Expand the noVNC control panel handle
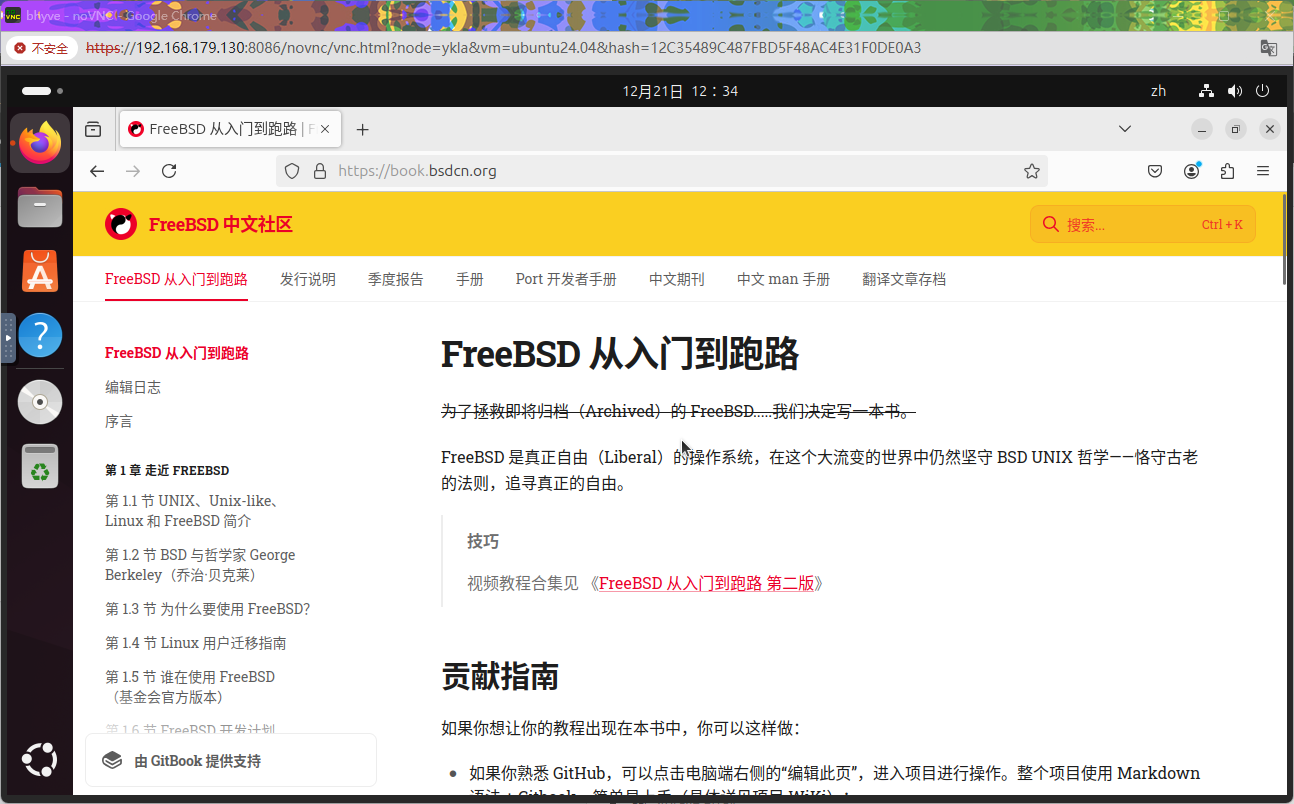The height and width of the screenshot is (804, 1294). 8,338
